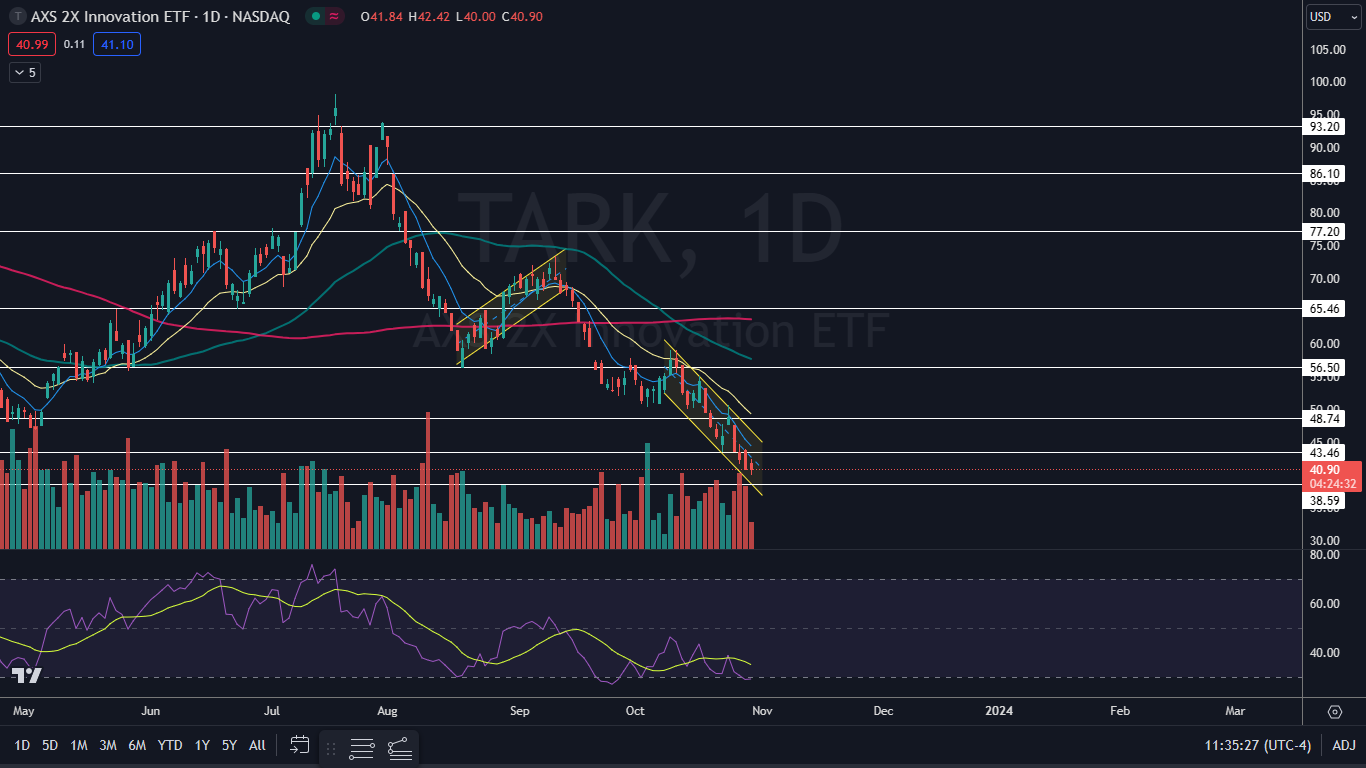Select the trend line drawing tool icon
Screen dimensions: 1366x768
(x=399, y=748)
